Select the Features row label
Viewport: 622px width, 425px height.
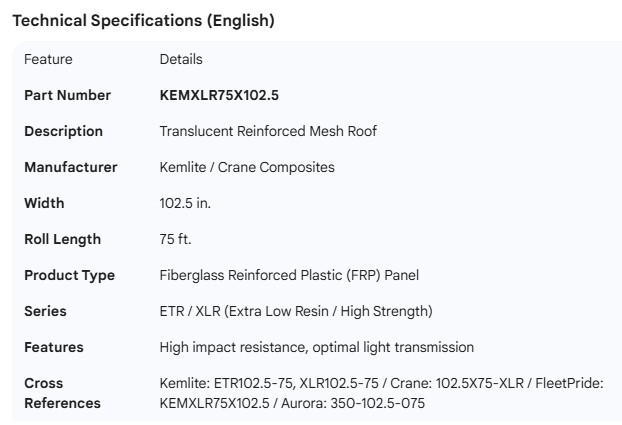[x=54, y=347]
